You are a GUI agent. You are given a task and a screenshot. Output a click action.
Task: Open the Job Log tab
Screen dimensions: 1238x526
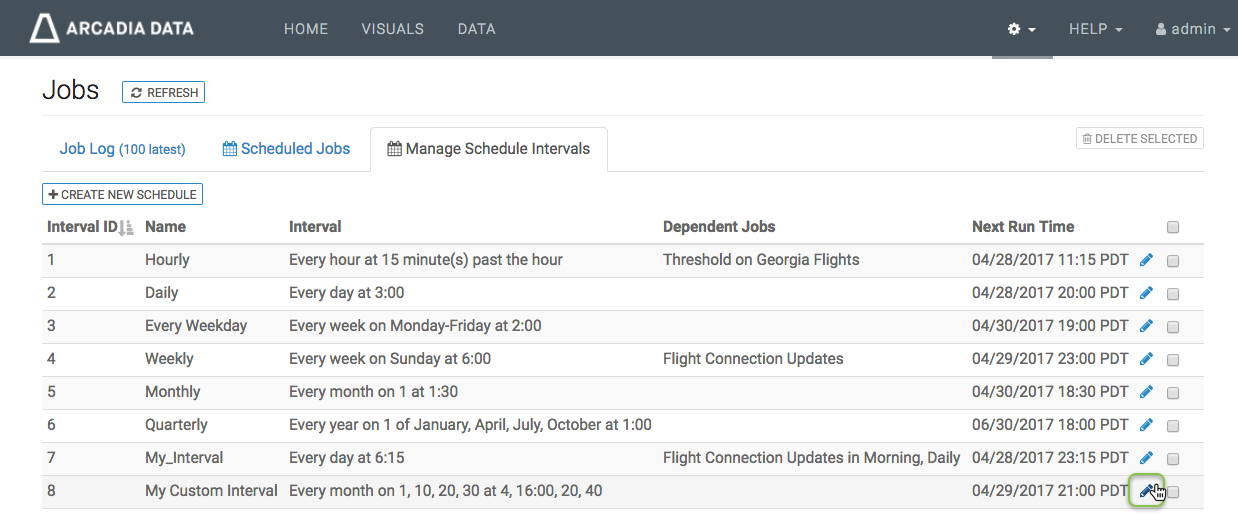click(122, 149)
